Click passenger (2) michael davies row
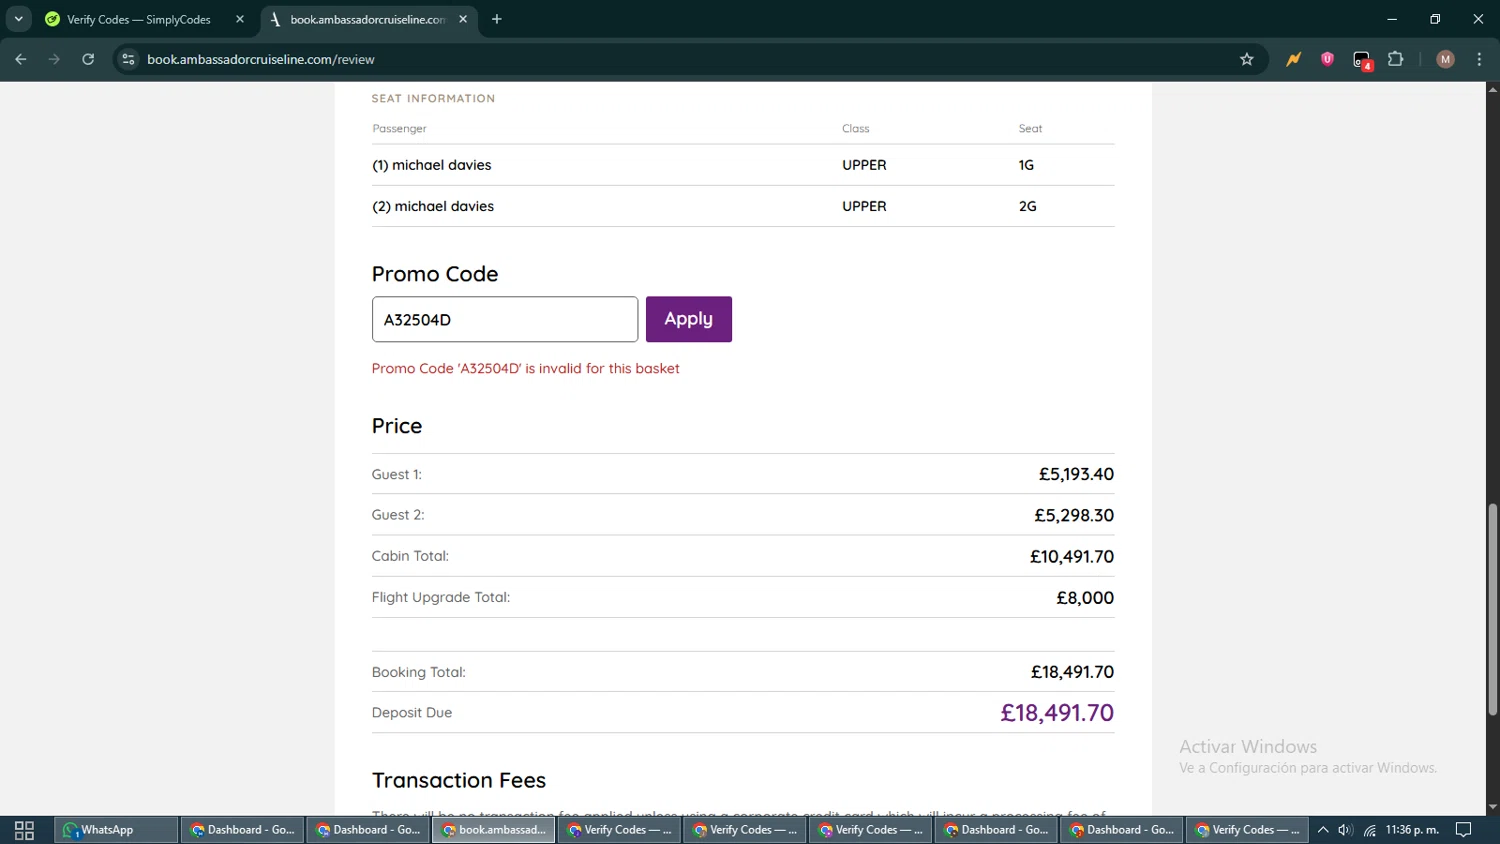Screen dimensions: 1500x844 [x=743, y=206]
